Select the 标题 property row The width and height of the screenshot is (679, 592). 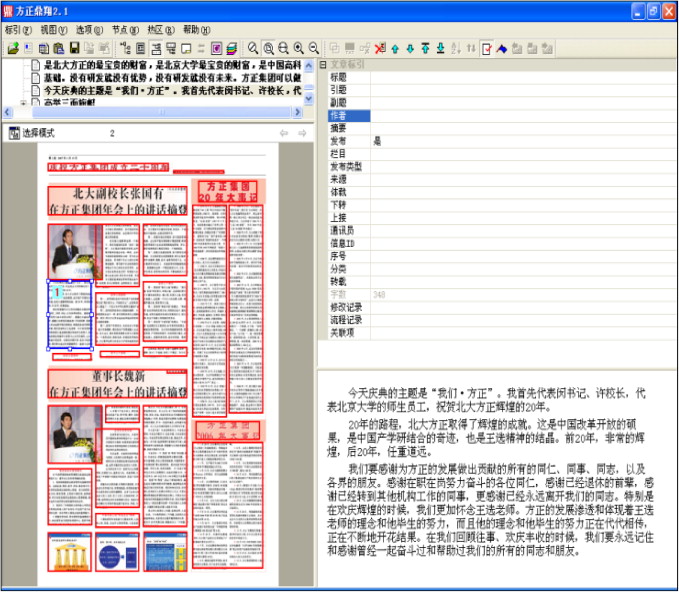tap(501, 77)
